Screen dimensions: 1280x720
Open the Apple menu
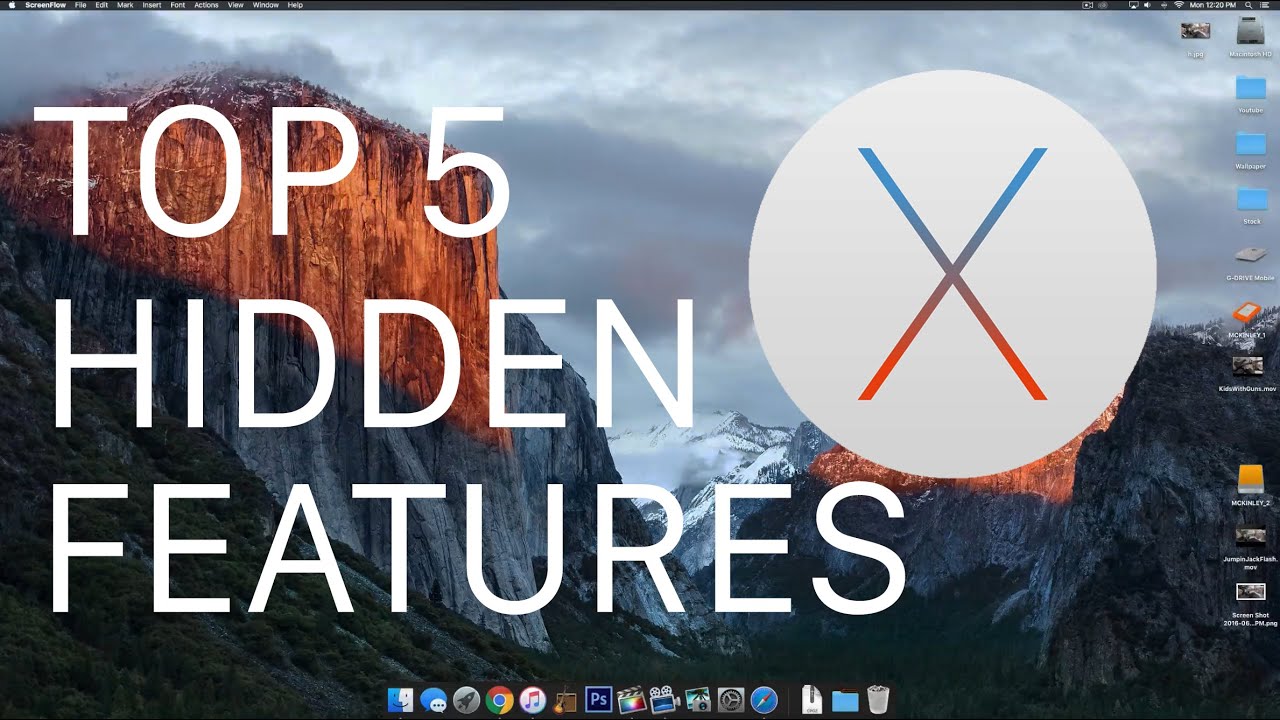pyautogui.click(x=10, y=5)
